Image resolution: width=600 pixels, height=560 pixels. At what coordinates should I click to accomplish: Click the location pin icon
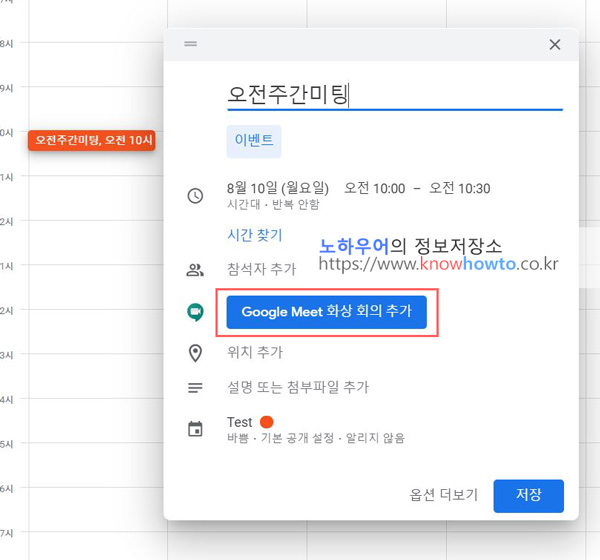[x=195, y=353]
